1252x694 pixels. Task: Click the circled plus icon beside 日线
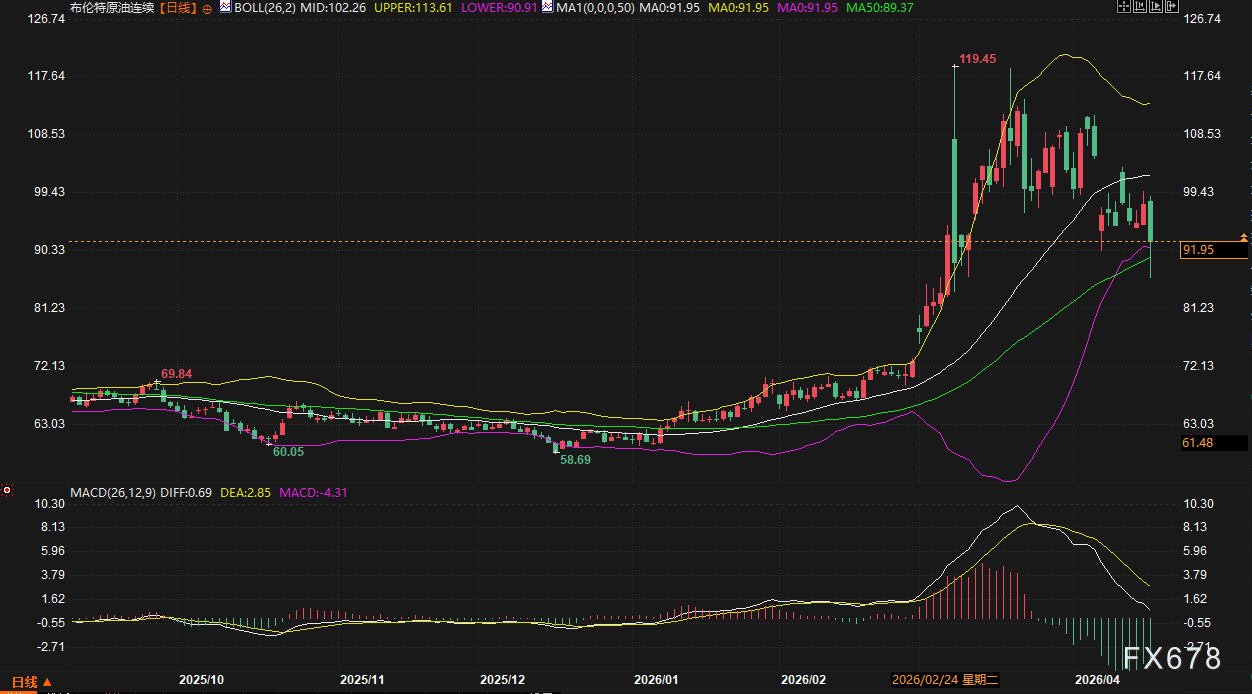[207, 8]
